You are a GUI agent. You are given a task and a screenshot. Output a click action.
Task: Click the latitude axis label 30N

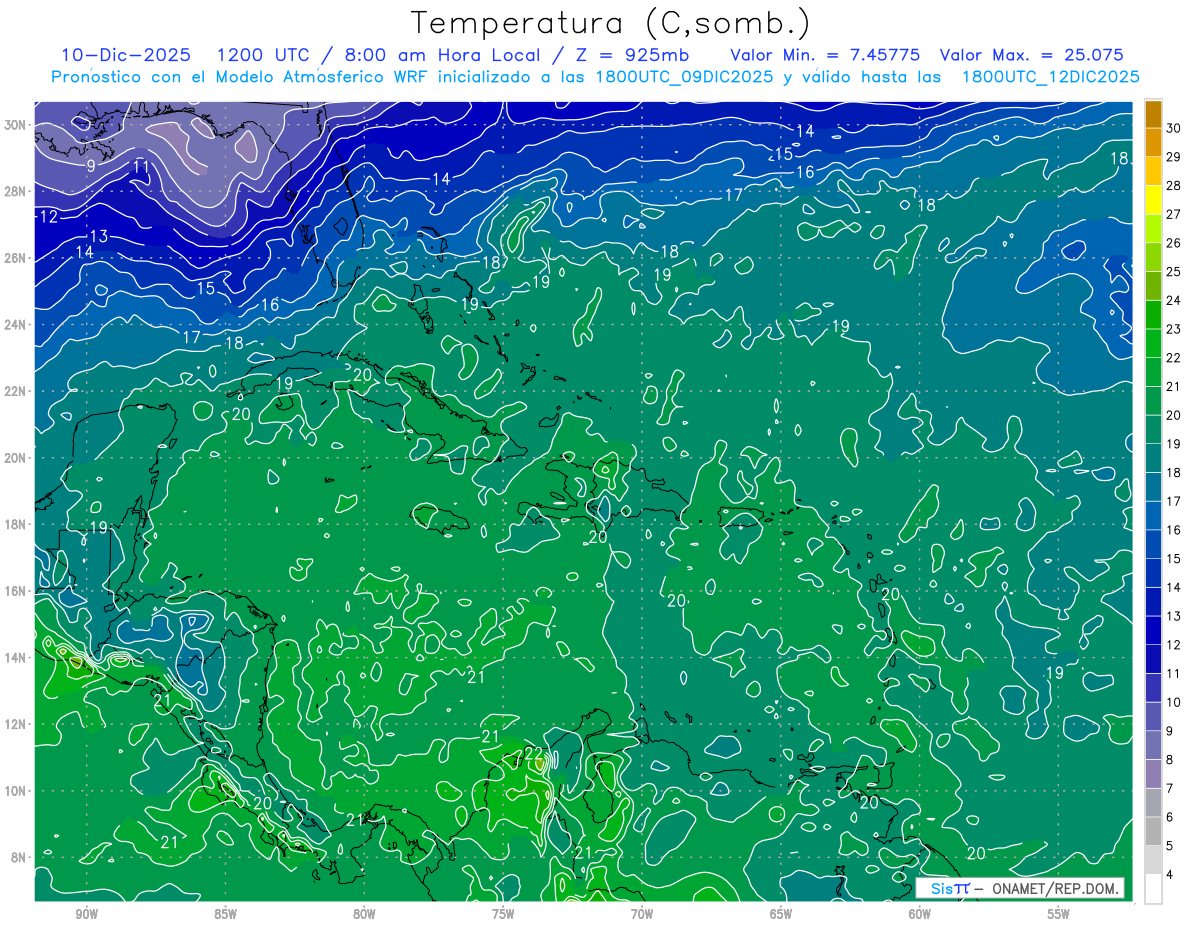pyautogui.click(x=16, y=125)
